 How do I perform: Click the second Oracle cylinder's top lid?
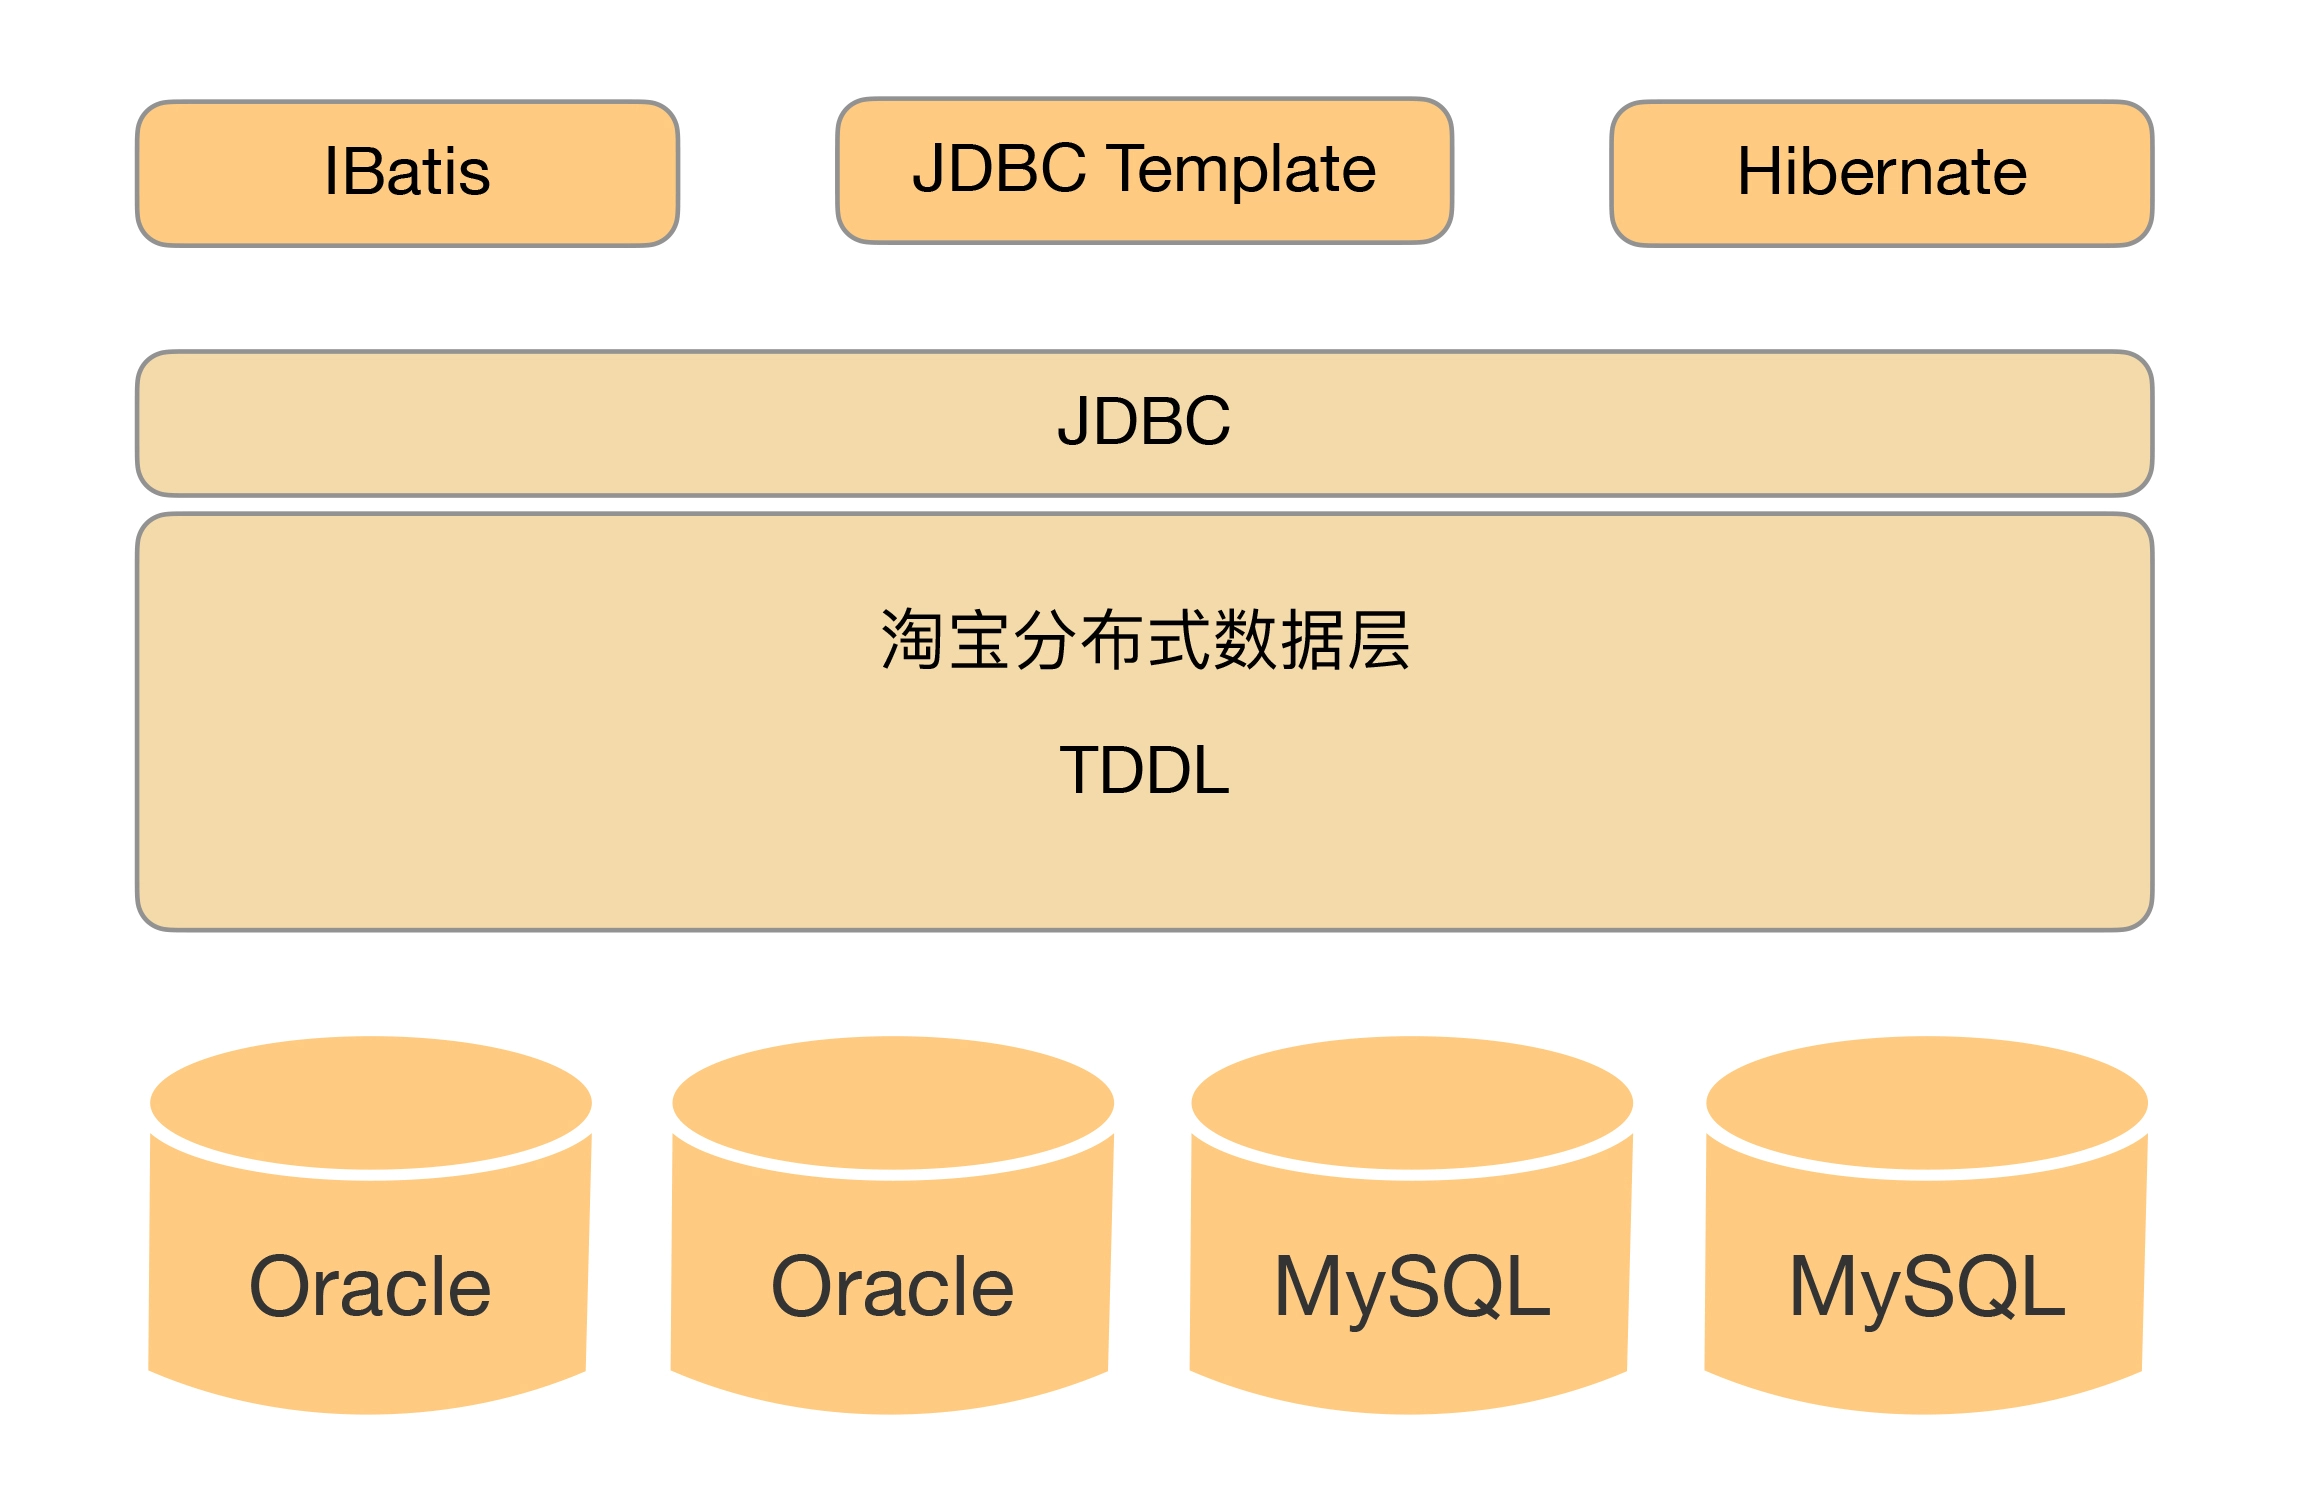[892, 1102]
